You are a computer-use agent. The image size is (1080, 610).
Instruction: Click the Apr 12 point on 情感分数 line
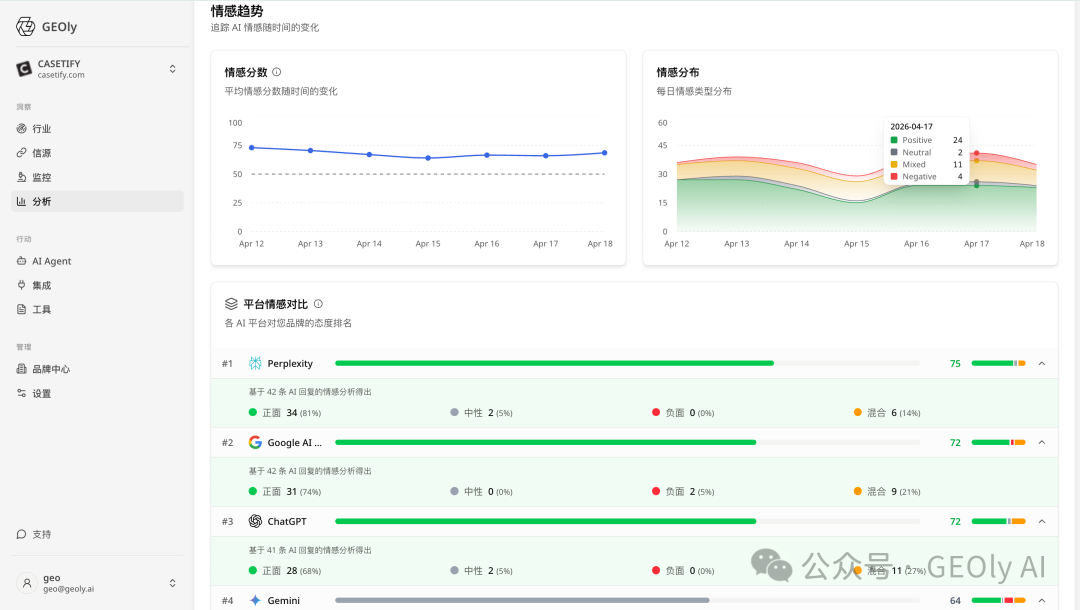coord(251,147)
